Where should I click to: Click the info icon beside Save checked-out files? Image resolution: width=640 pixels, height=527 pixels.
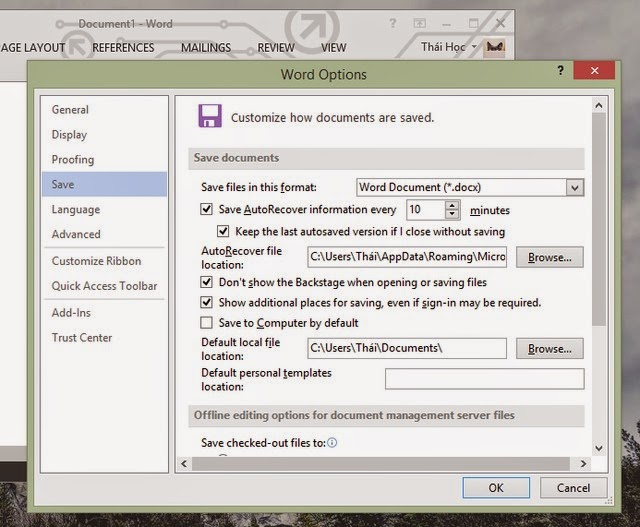coord(332,443)
